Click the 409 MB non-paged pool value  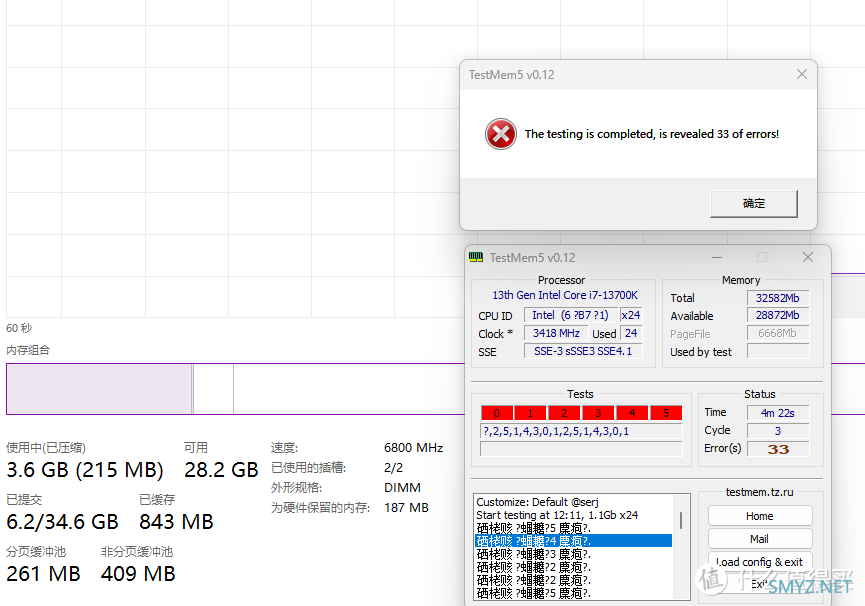(x=138, y=573)
